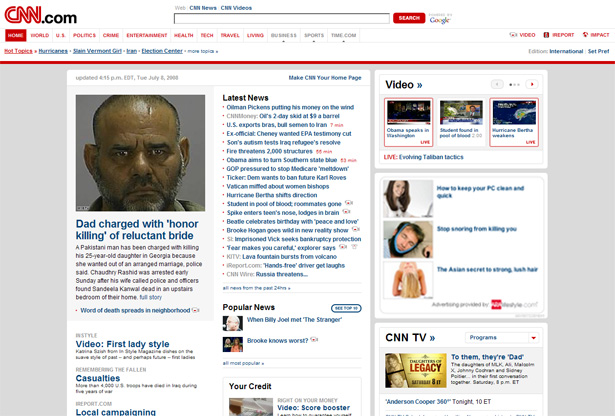
Task: Open the Programs dropdown in CNN TV
Action: point(502,338)
